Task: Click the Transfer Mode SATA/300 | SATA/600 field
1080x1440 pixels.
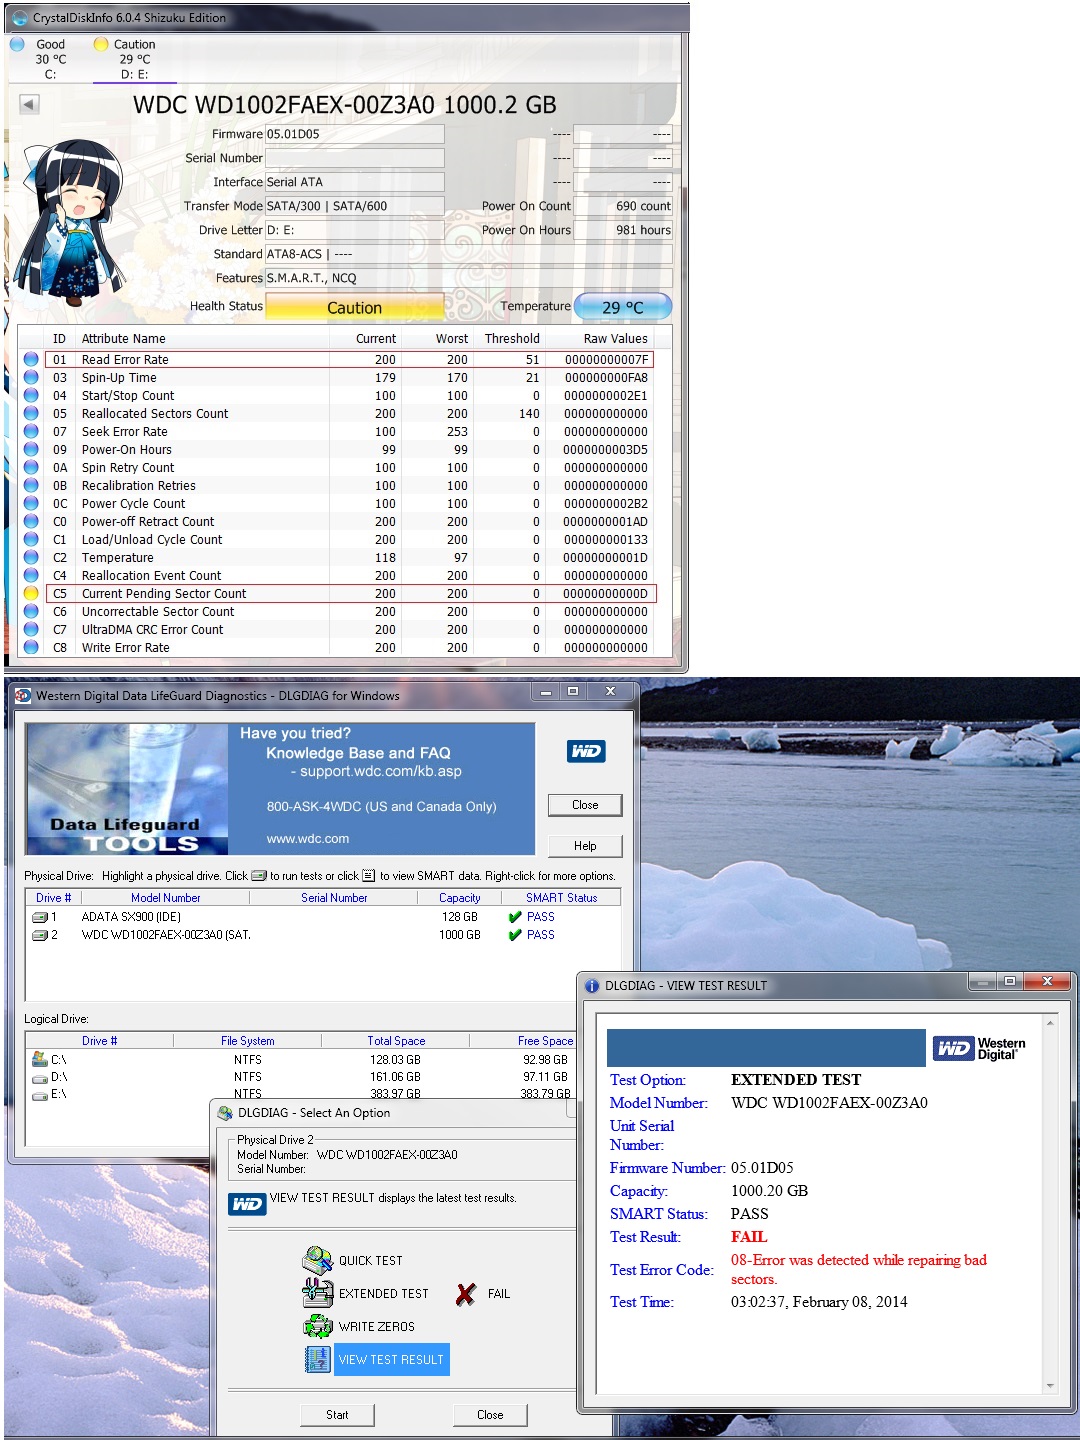Action: tap(354, 206)
